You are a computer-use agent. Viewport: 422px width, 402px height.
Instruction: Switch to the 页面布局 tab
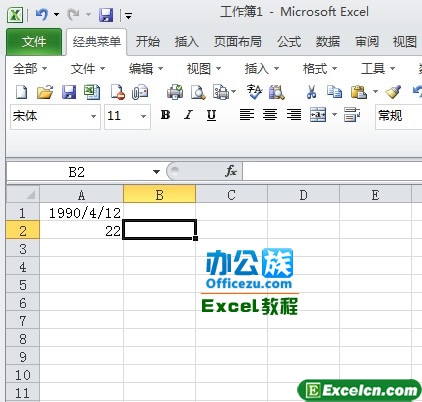238,42
